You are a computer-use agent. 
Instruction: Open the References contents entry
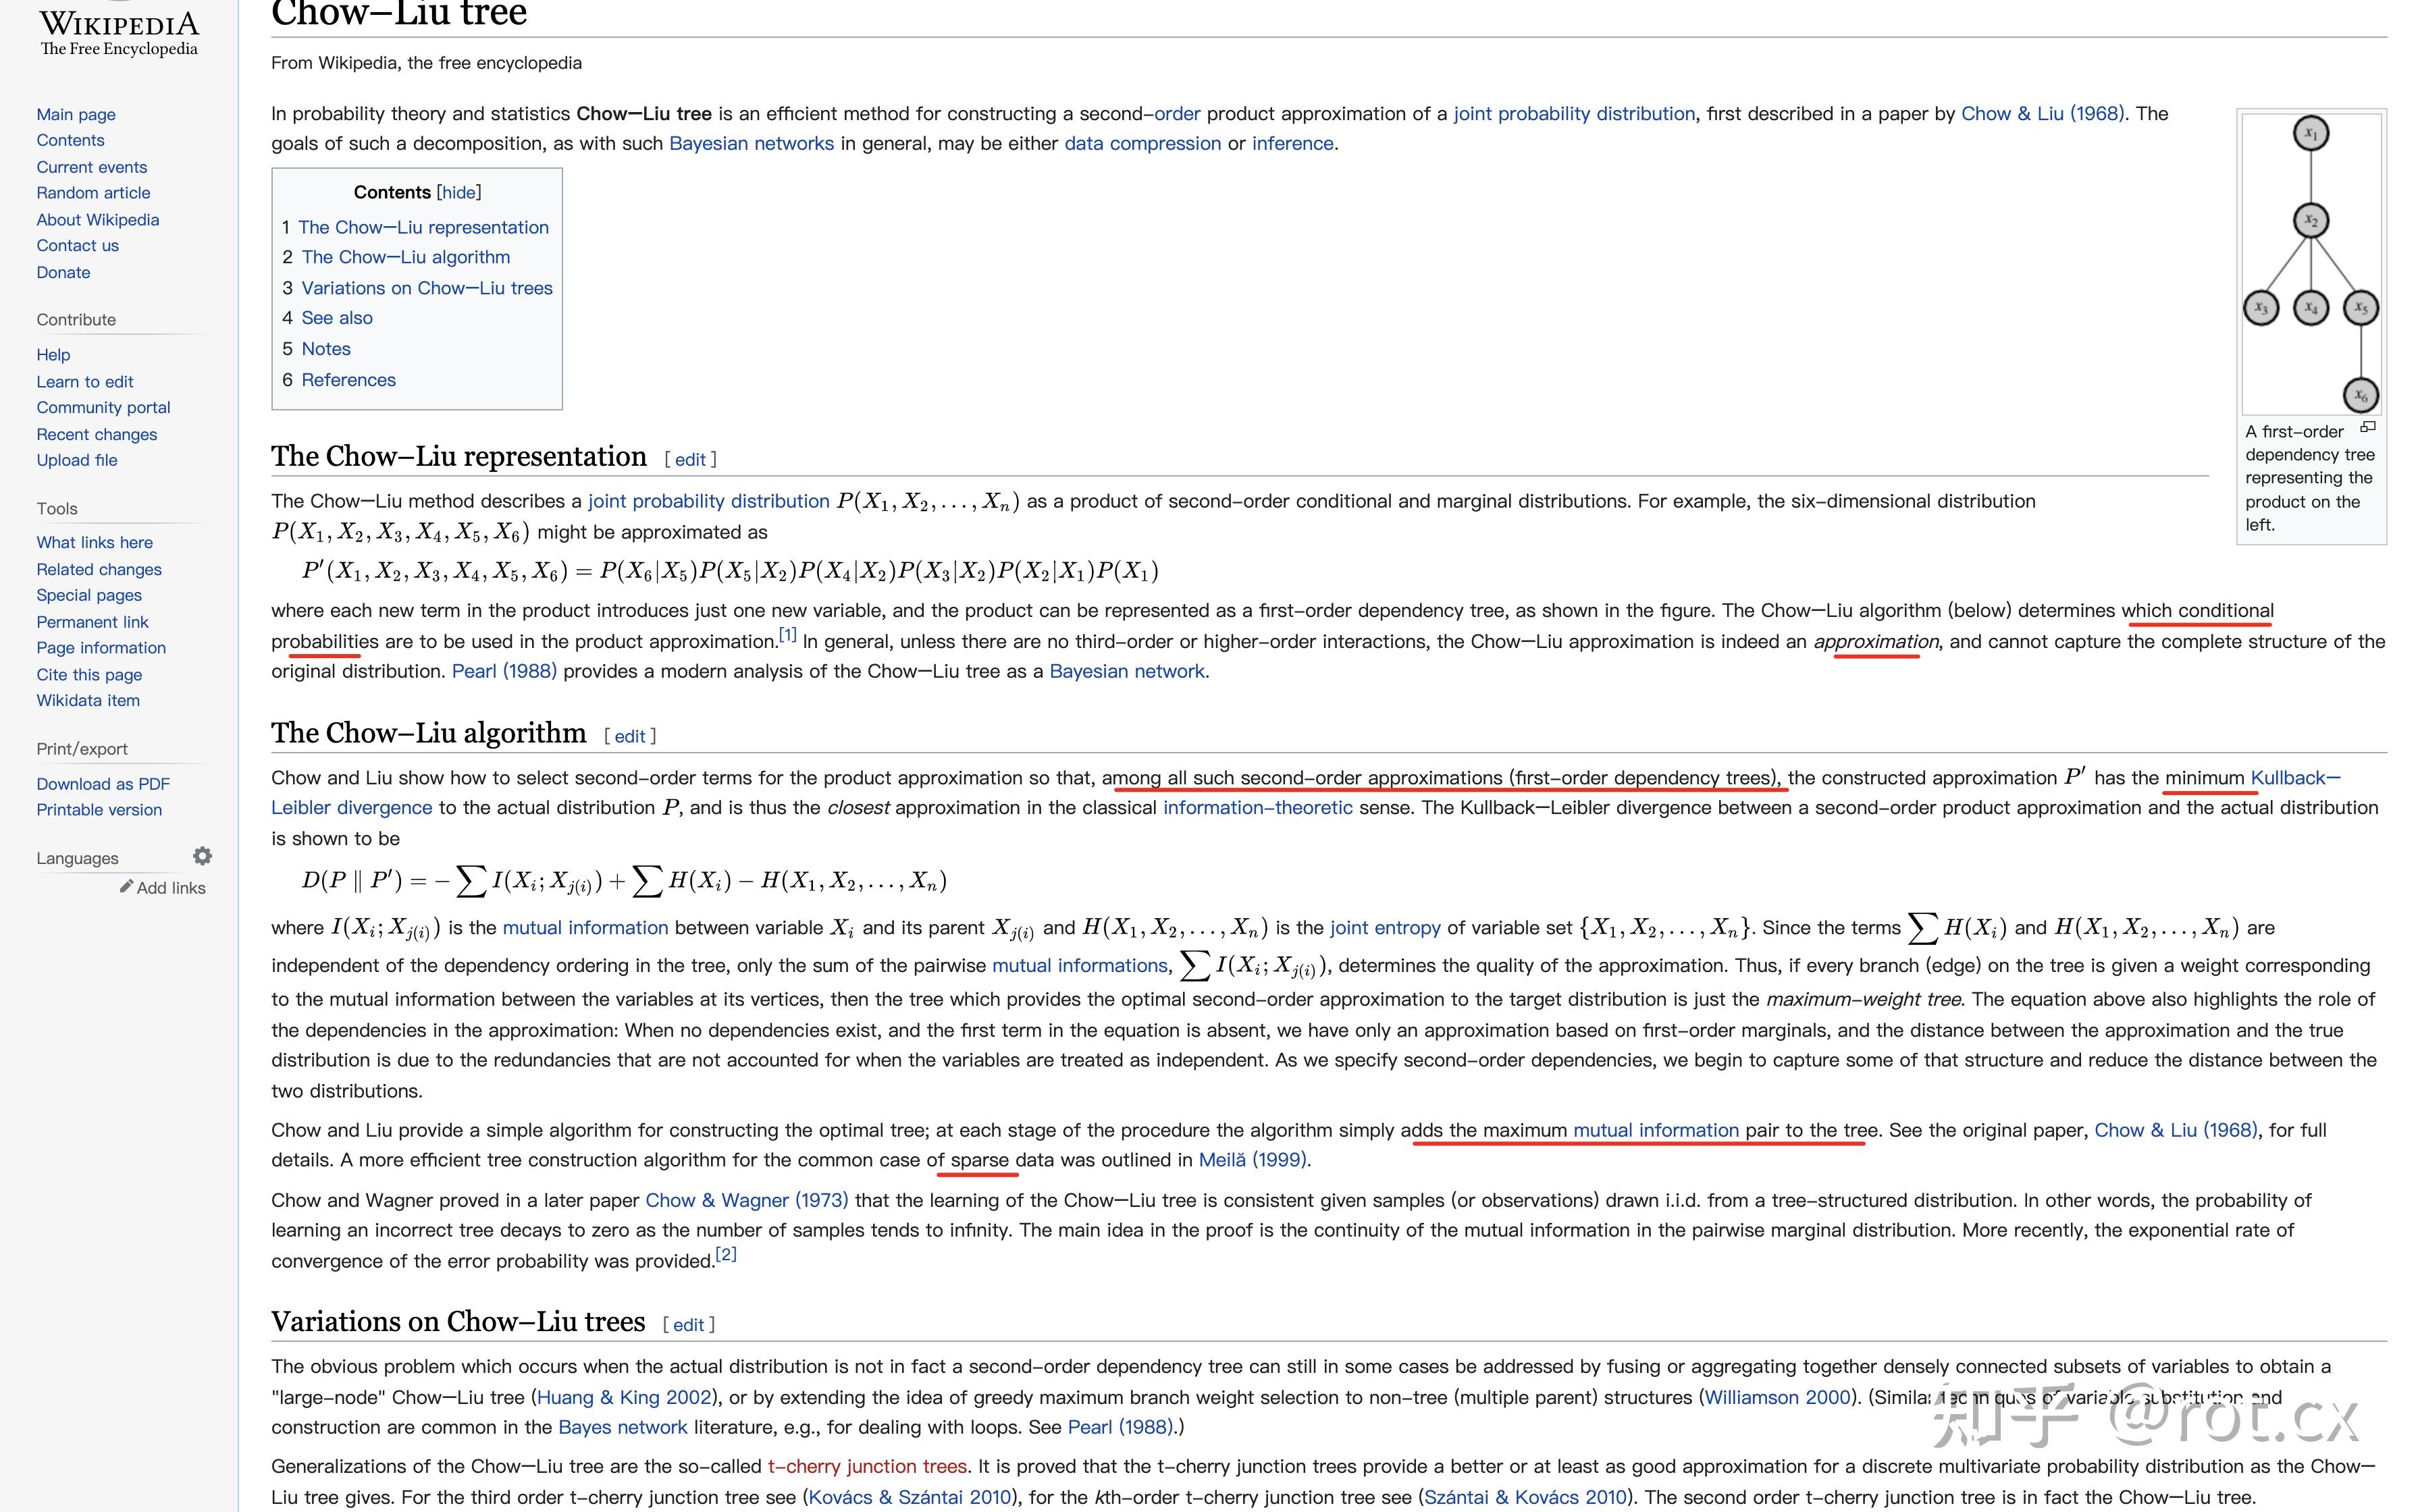click(x=348, y=380)
